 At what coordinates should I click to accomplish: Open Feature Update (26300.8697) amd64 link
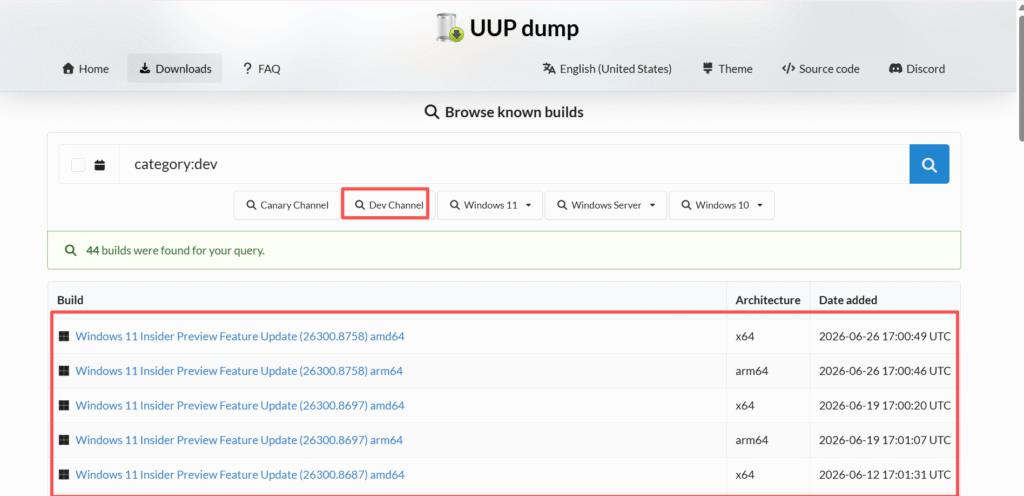(240, 405)
